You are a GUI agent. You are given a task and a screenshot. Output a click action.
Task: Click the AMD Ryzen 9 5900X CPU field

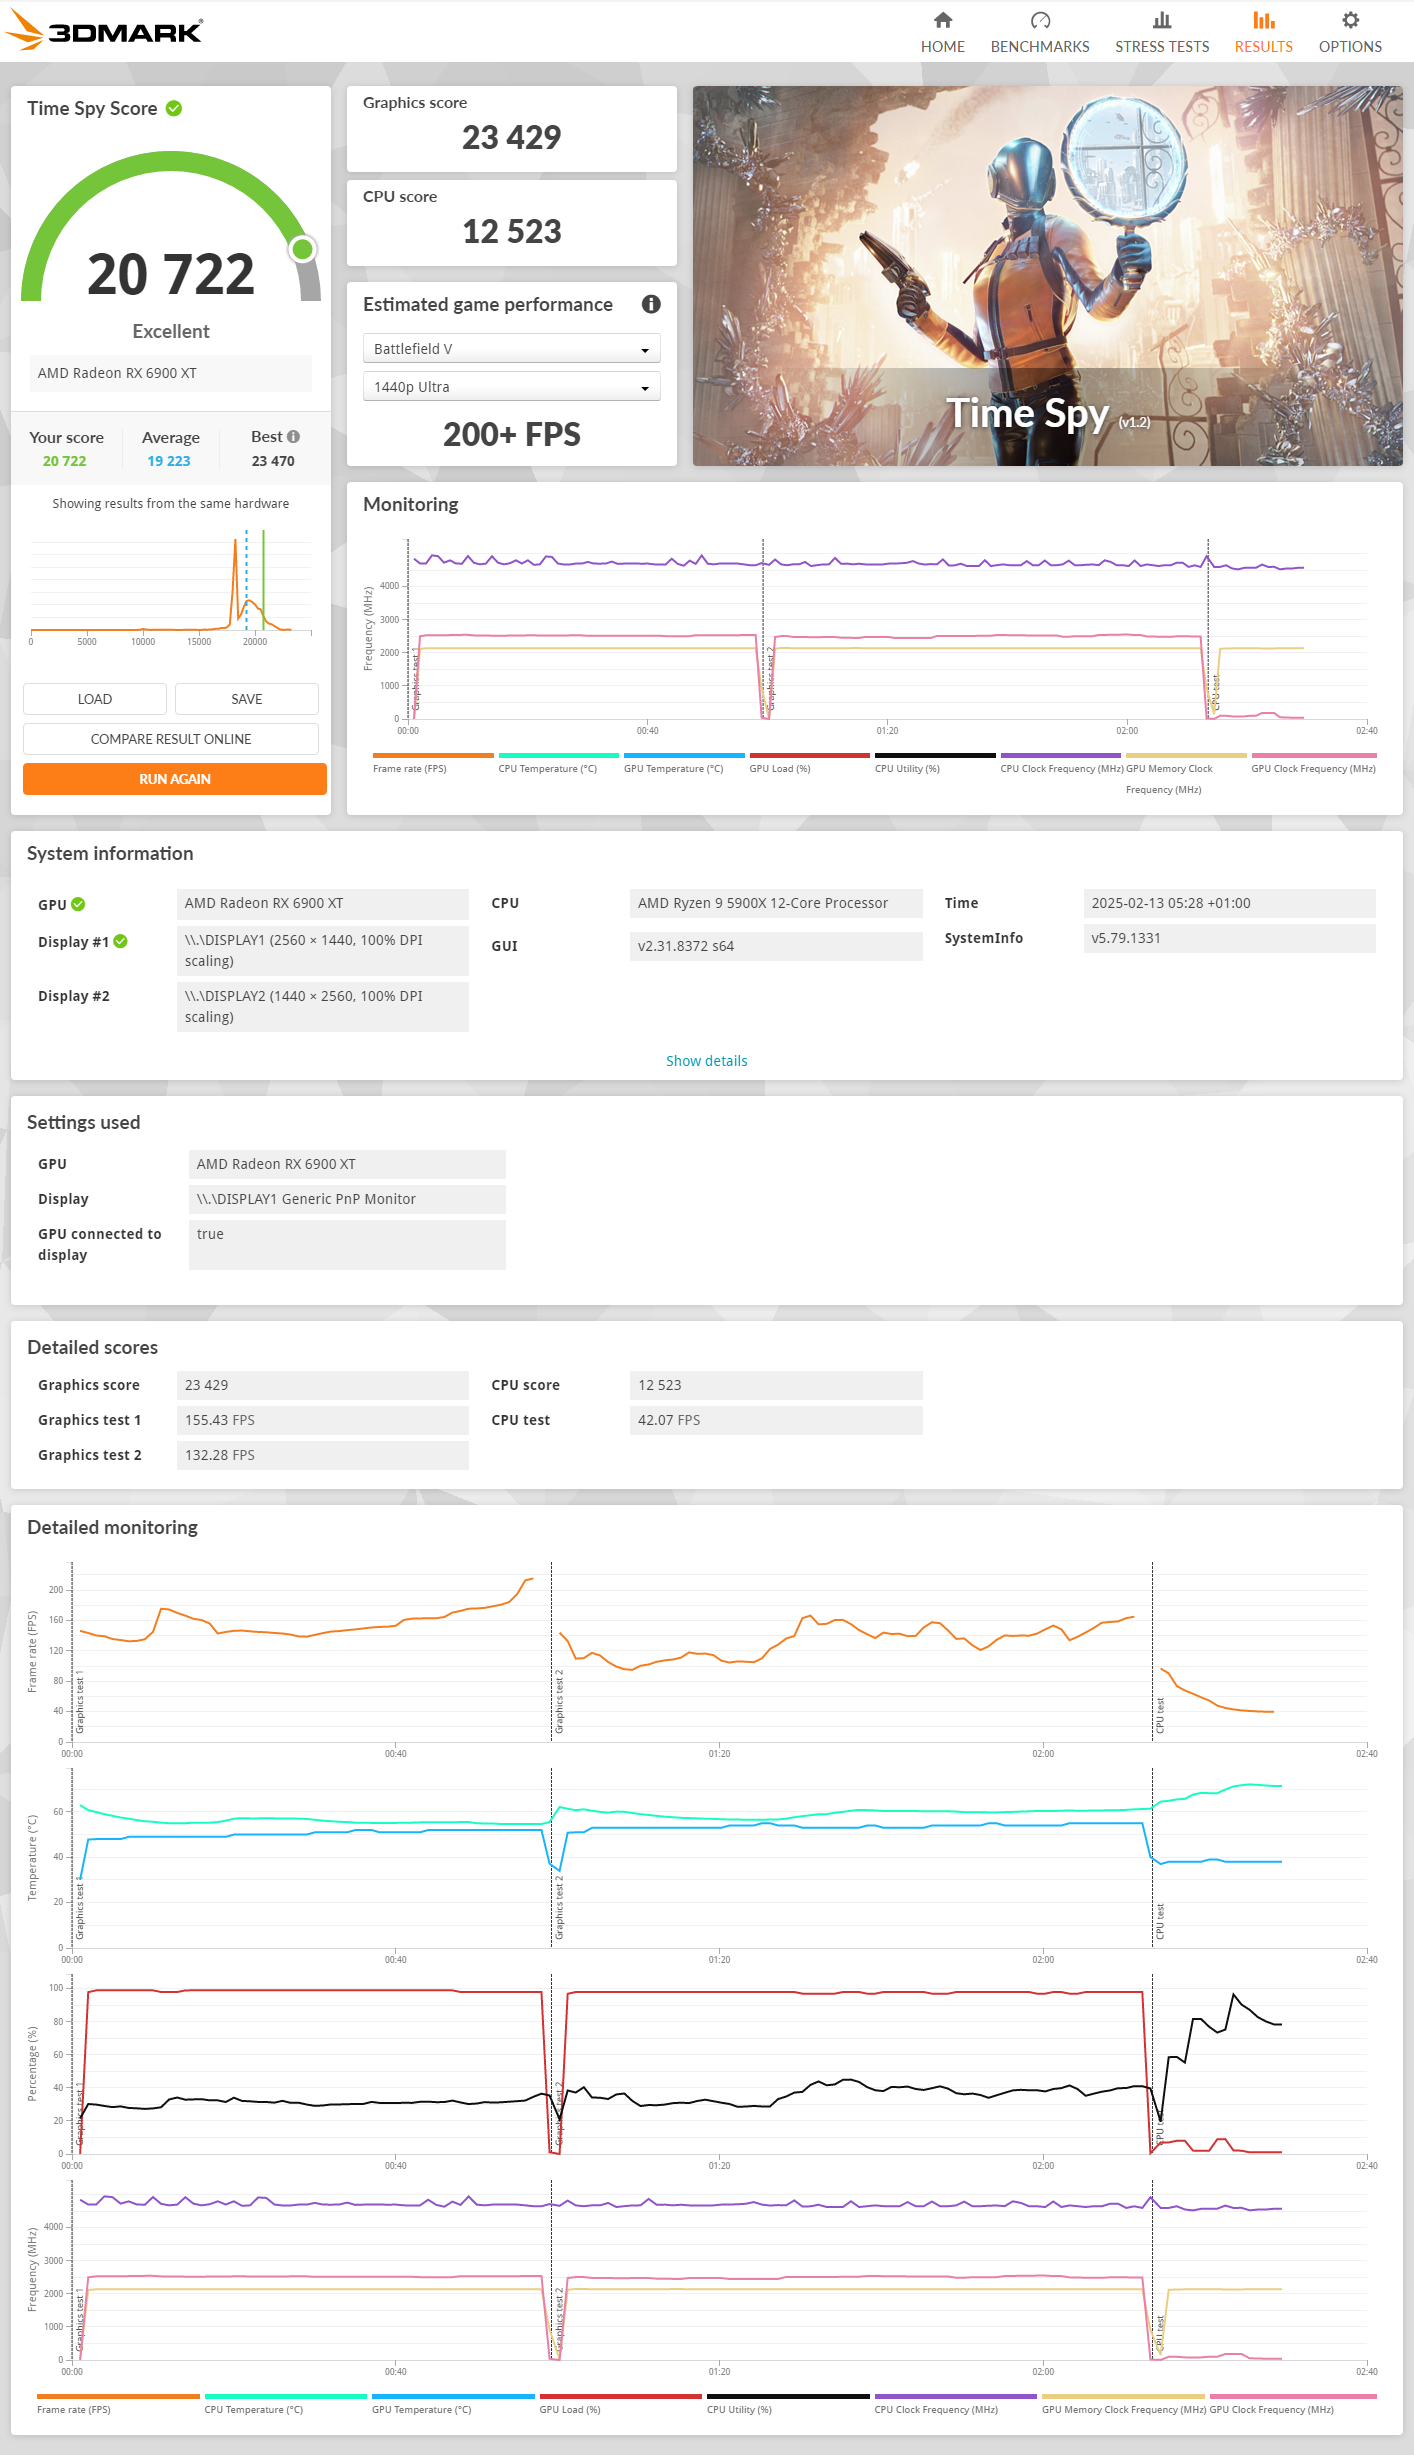776,903
